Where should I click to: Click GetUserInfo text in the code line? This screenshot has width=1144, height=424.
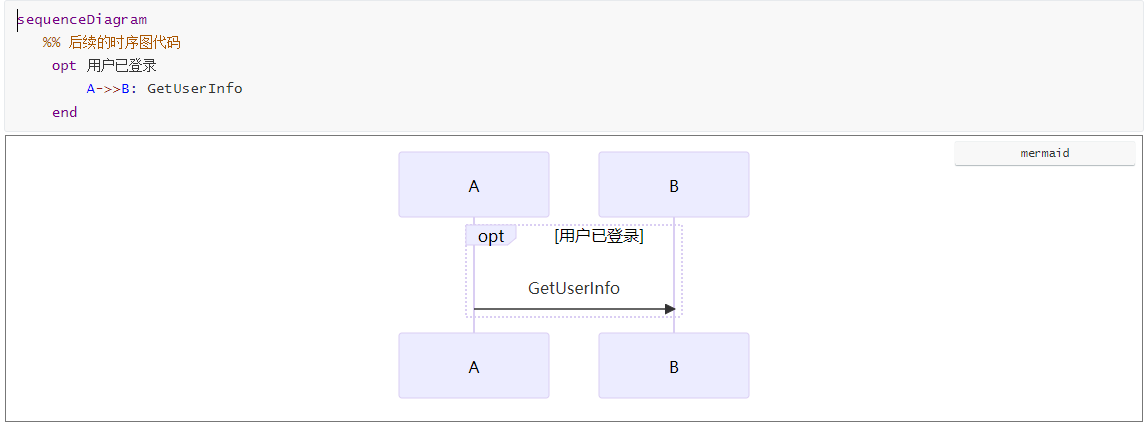(195, 88)
